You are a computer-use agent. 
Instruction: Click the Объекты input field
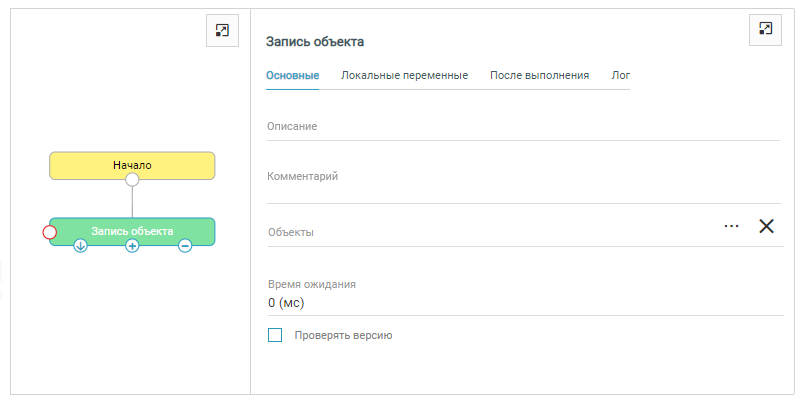tap(490, 232)
